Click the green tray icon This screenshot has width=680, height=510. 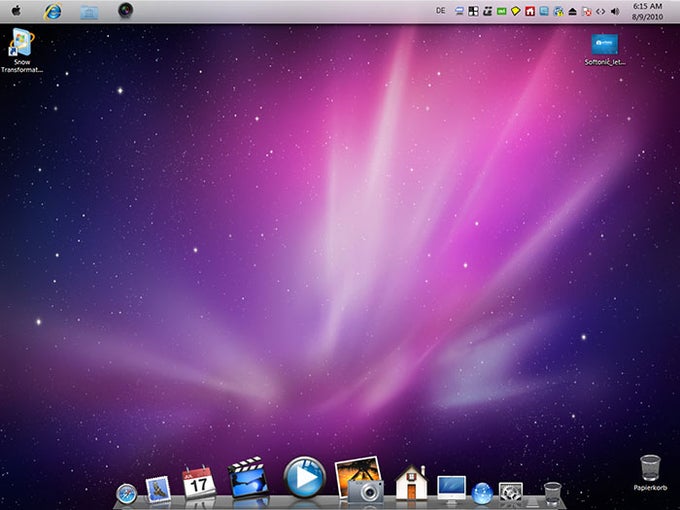(502, 11)
